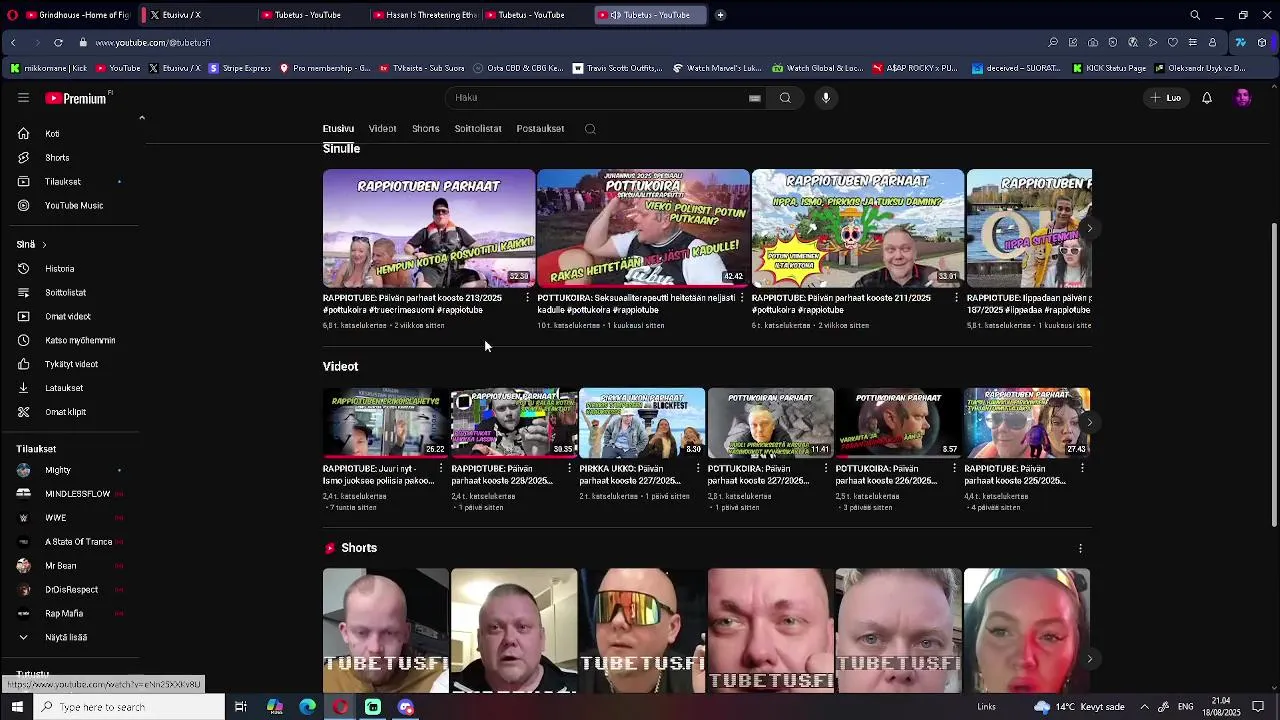This screenshot has height=720, width=1280.
Task: Open the YouTube guide hamburger menu
Action: point(23,98)
